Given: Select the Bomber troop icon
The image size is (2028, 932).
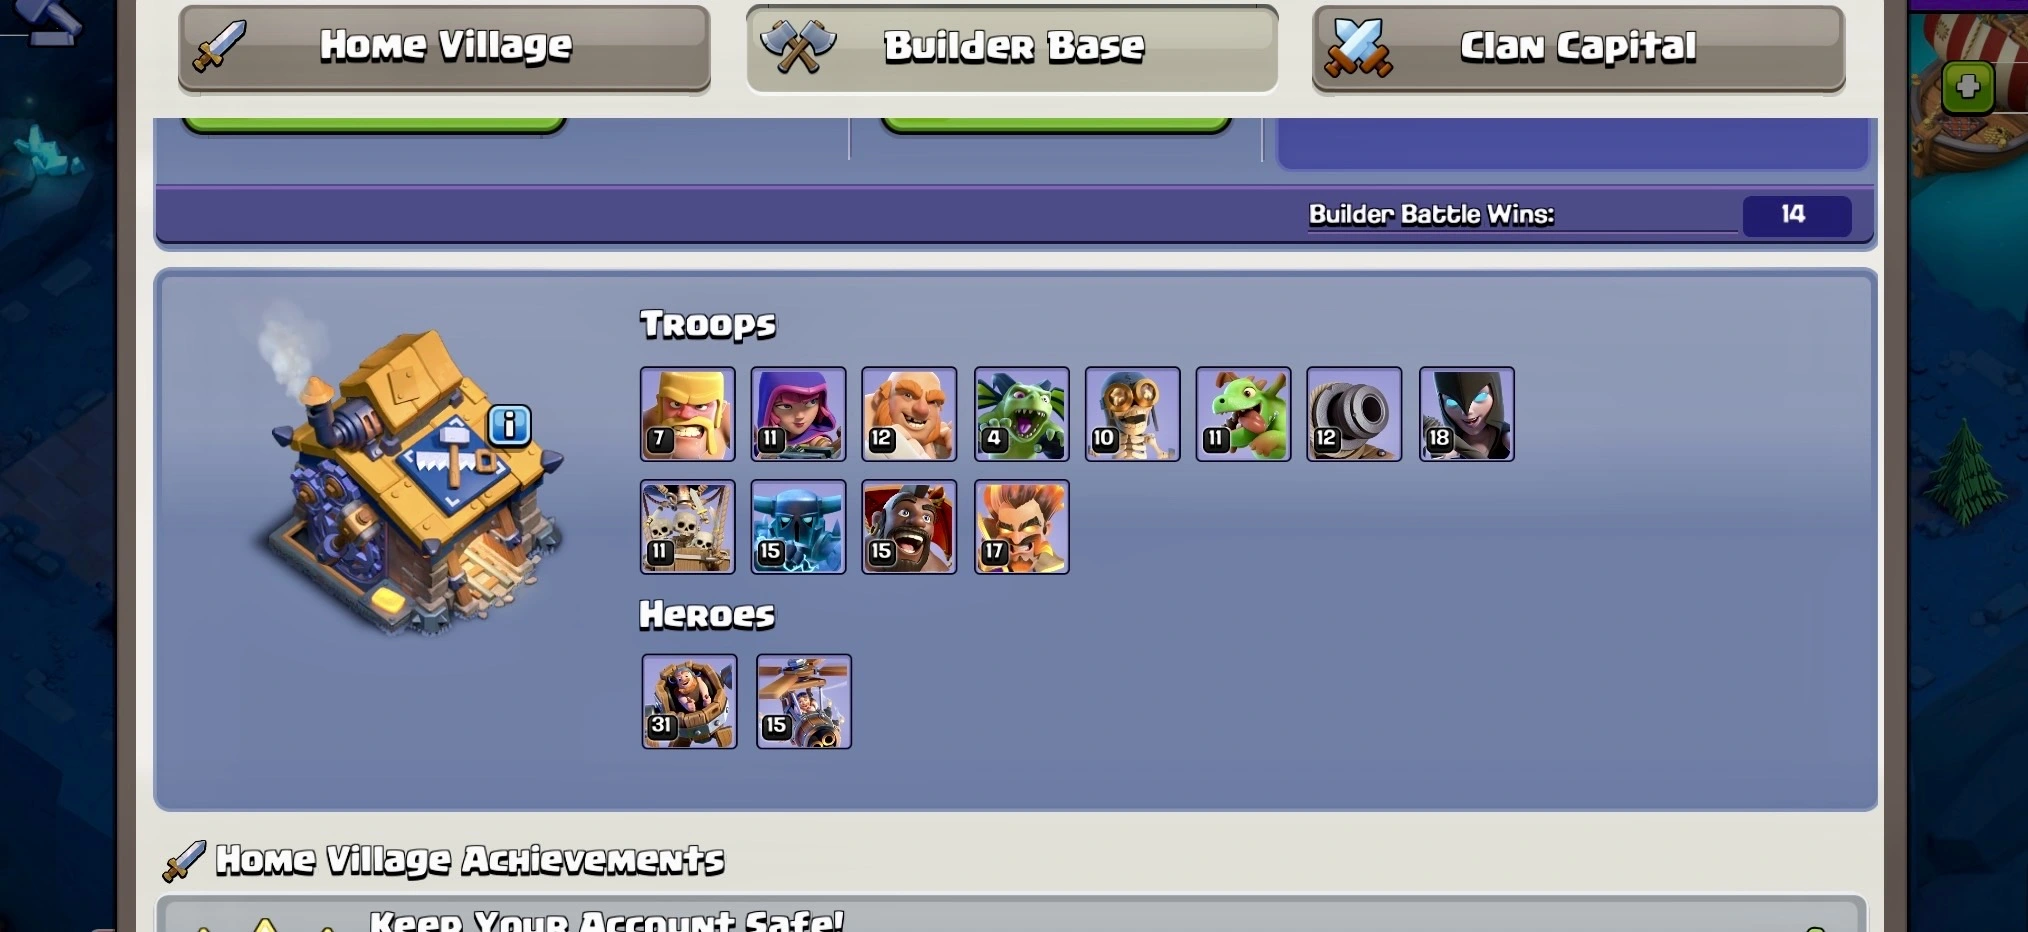Looking at the screenshot, I should (x=1132, y=414).
